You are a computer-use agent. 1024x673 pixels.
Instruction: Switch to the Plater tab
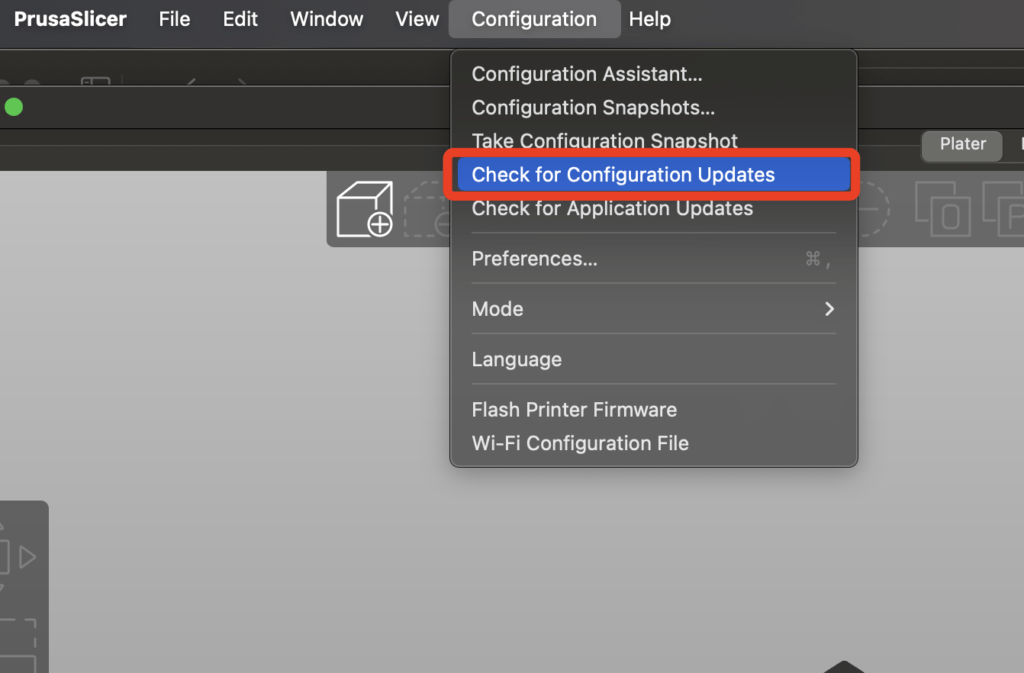962,144
